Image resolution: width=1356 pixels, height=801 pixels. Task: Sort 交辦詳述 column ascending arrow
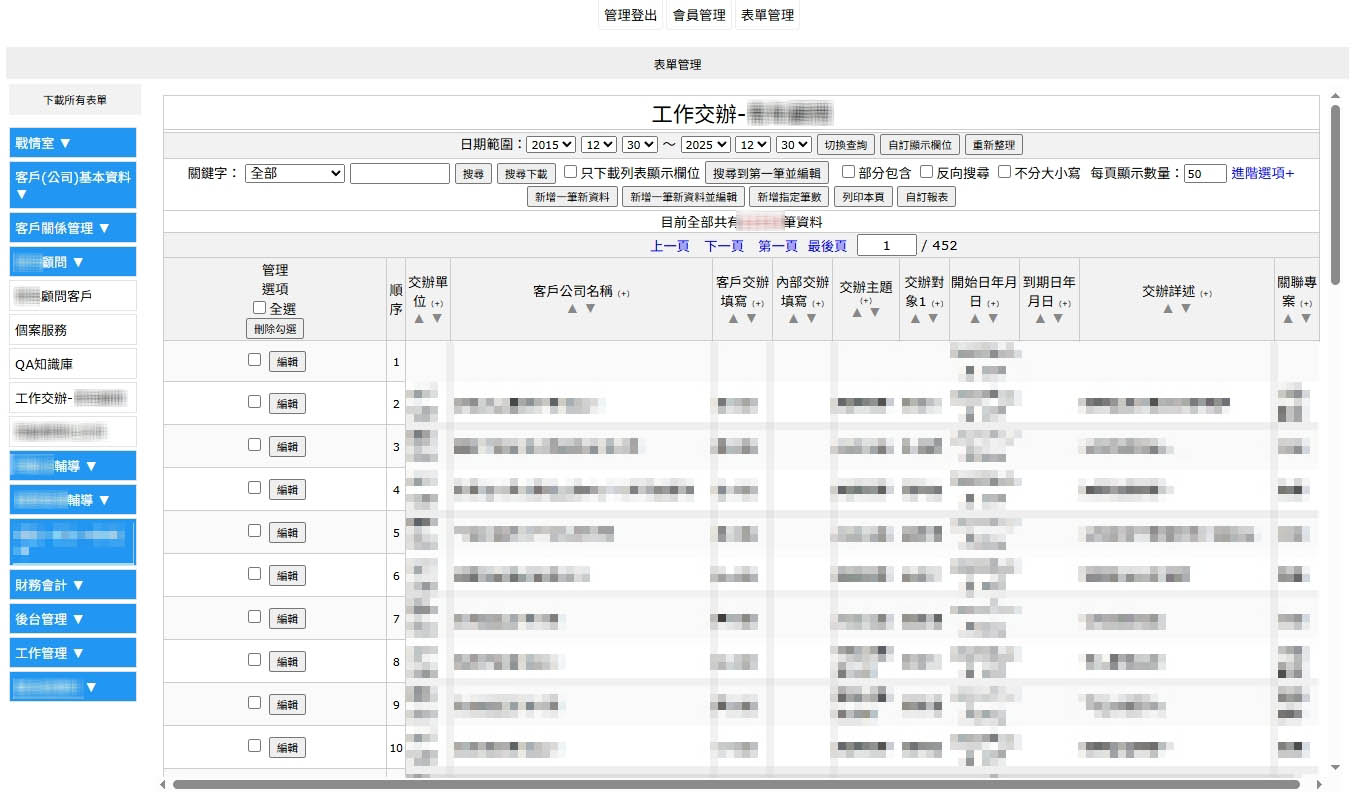(1167, 309)
